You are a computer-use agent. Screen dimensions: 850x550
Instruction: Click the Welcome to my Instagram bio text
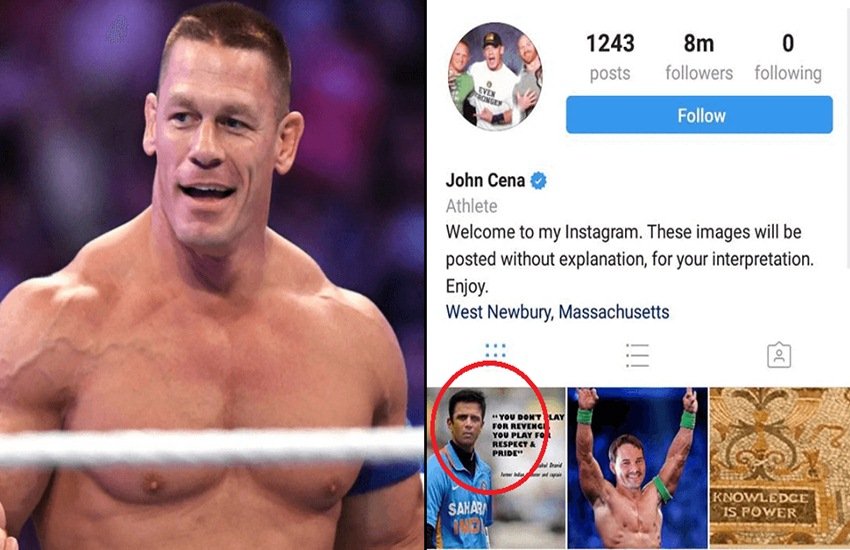click(629, 259)
